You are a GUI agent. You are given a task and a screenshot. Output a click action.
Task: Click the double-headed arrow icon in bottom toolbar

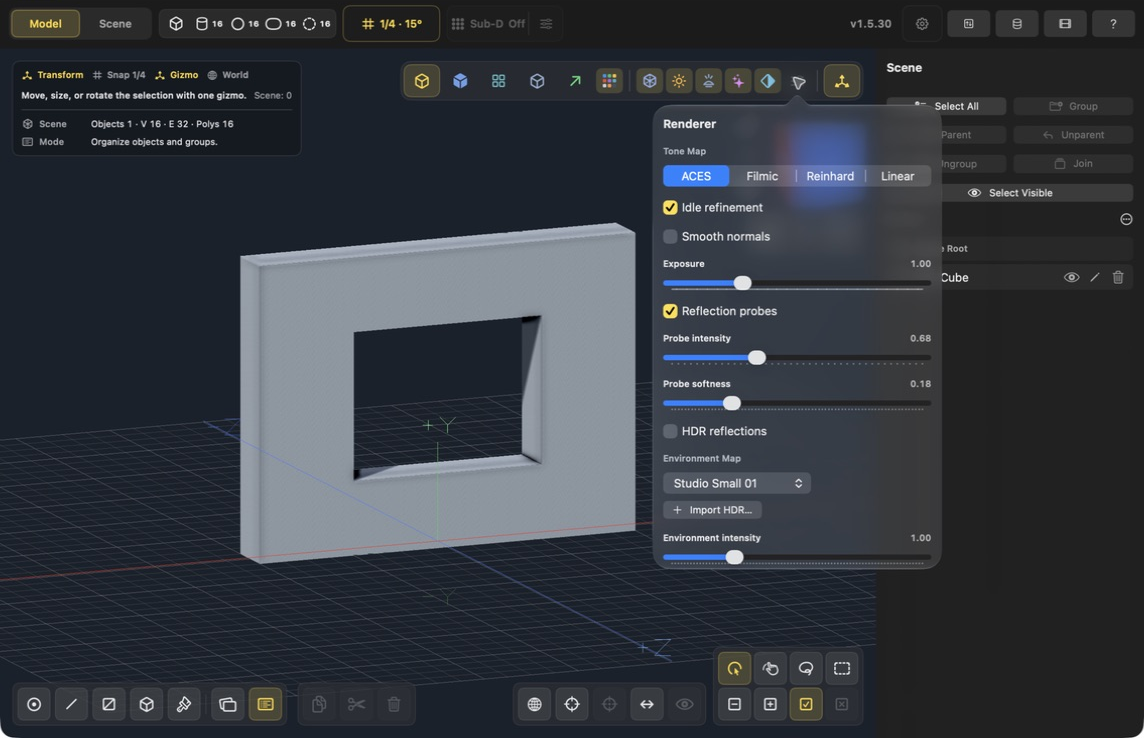coord(647,704)
